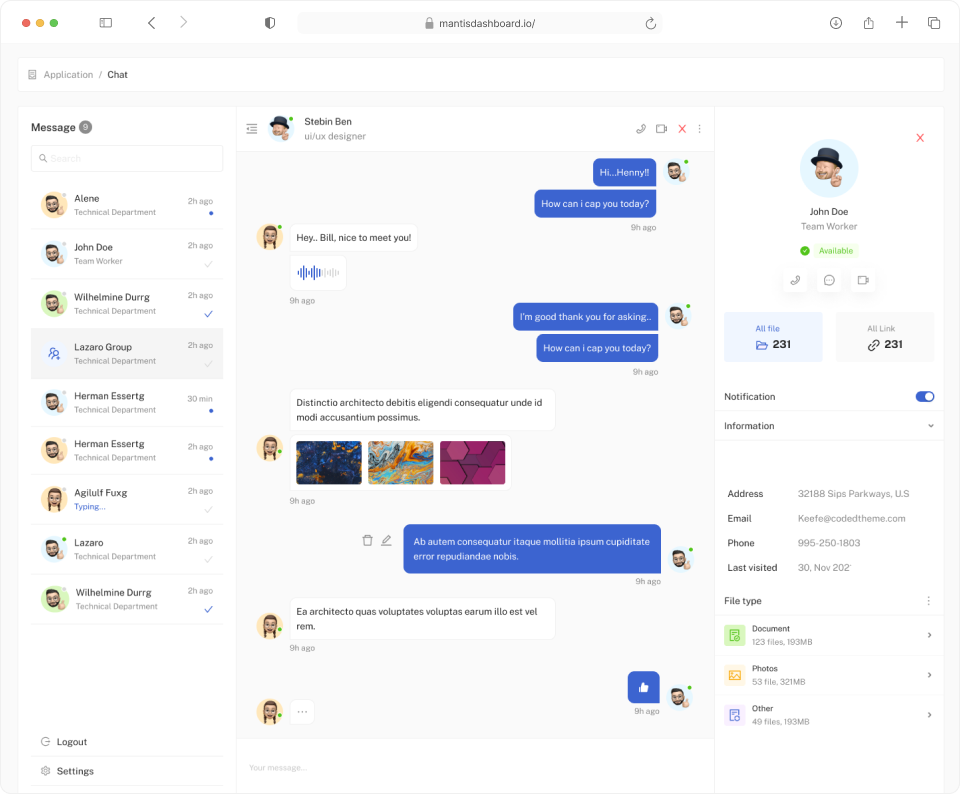Viewport: 960px width, 794px height.
Task: Click the message icon under John Doe's profile
Action: pyautogui.click(x=829, y=280)
